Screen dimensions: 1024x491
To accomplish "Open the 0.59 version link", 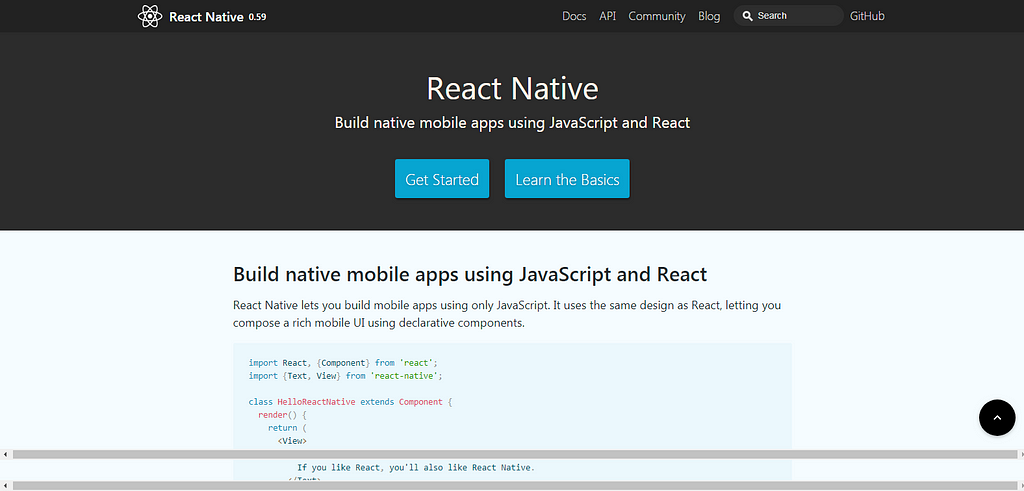I will click(257, 17).
